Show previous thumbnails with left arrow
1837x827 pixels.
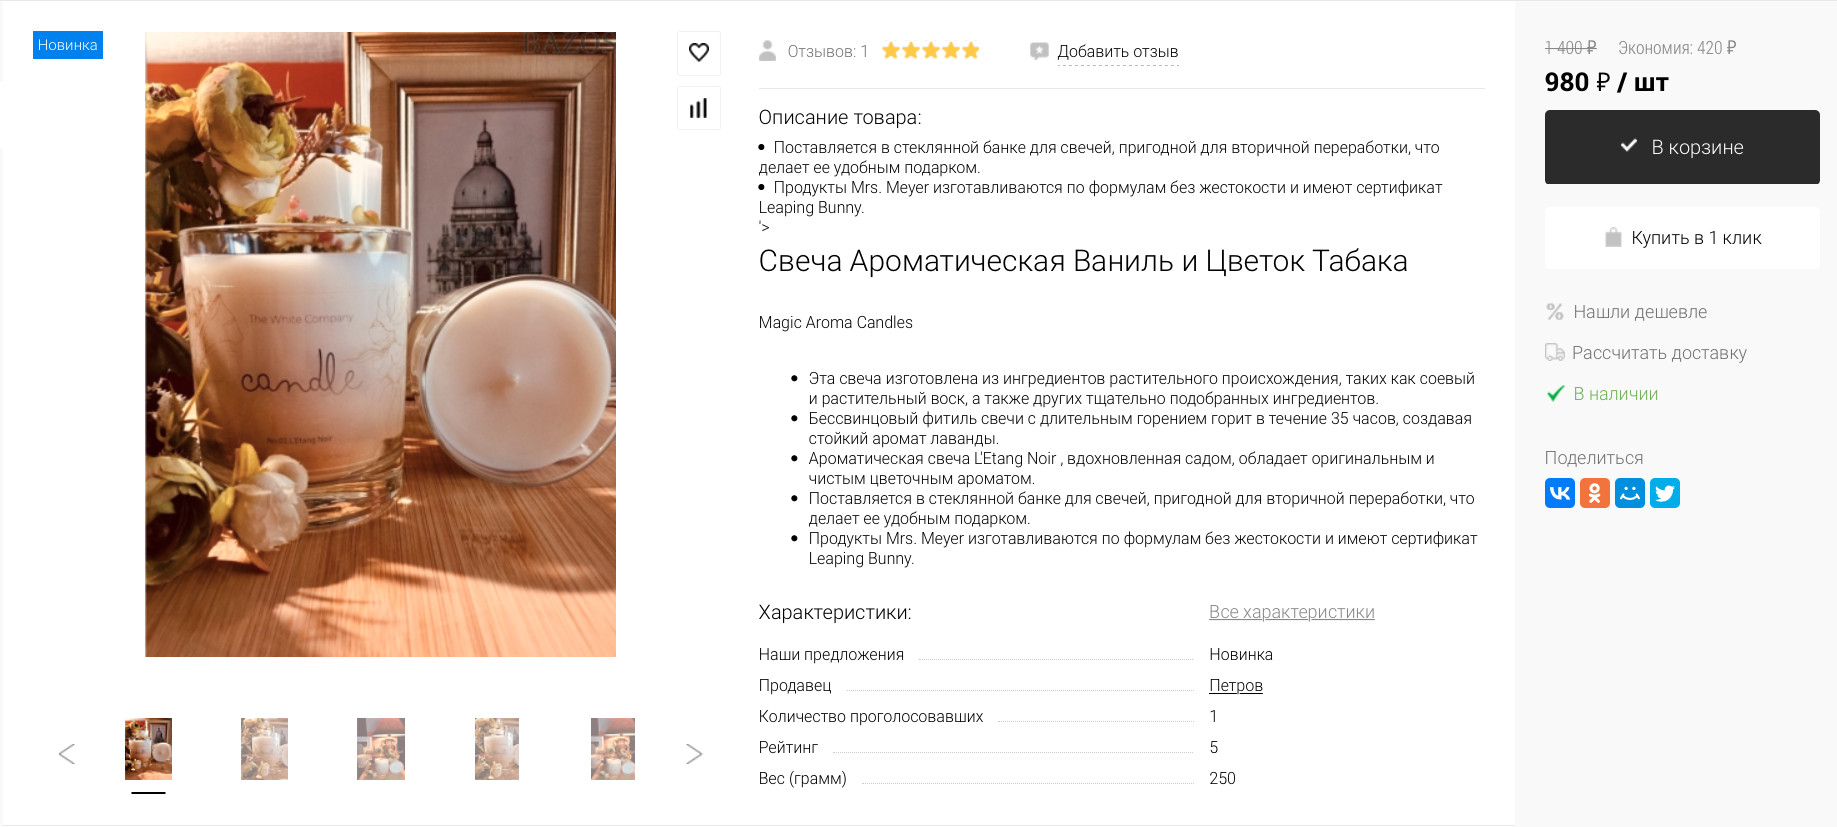point(67,754)
